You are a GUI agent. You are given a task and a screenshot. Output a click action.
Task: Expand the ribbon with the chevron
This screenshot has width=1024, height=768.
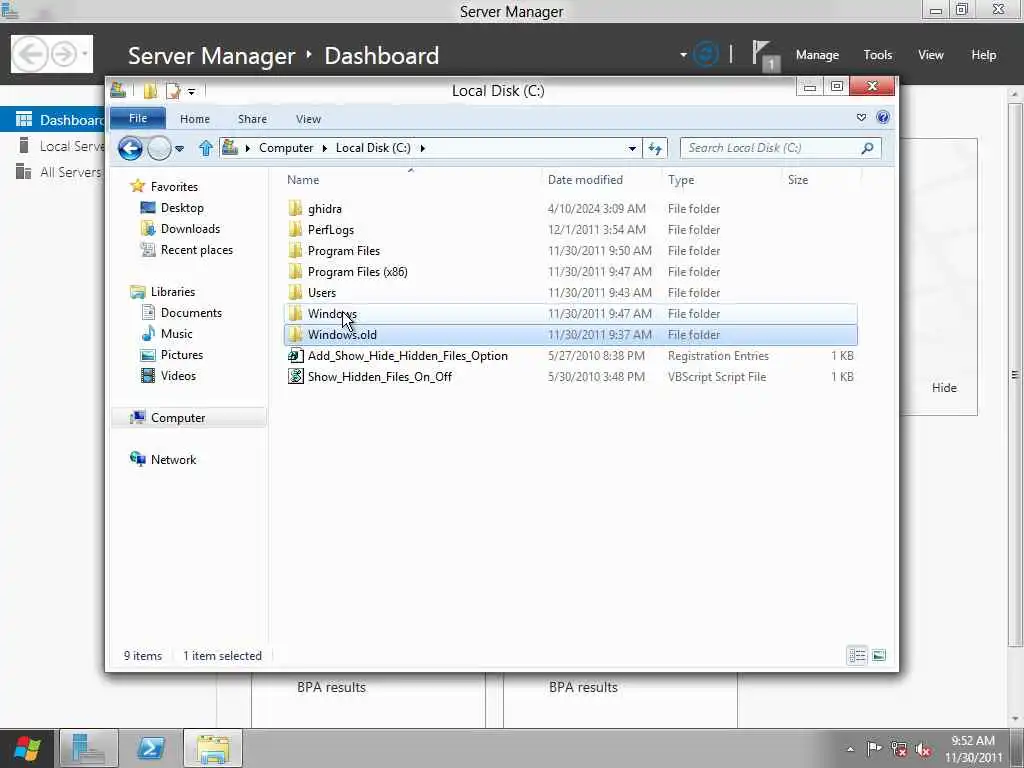[861, 118]
